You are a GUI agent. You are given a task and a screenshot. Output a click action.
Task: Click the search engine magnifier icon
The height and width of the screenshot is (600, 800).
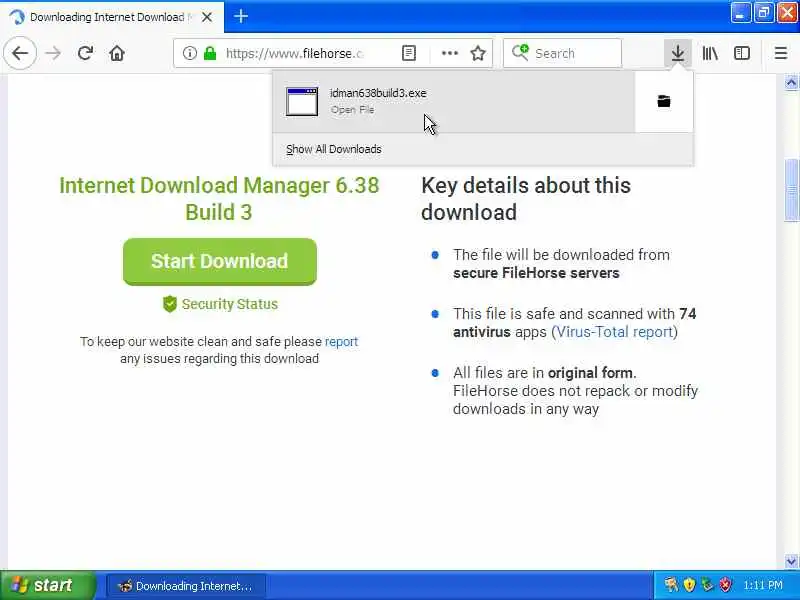pos(520,53)
